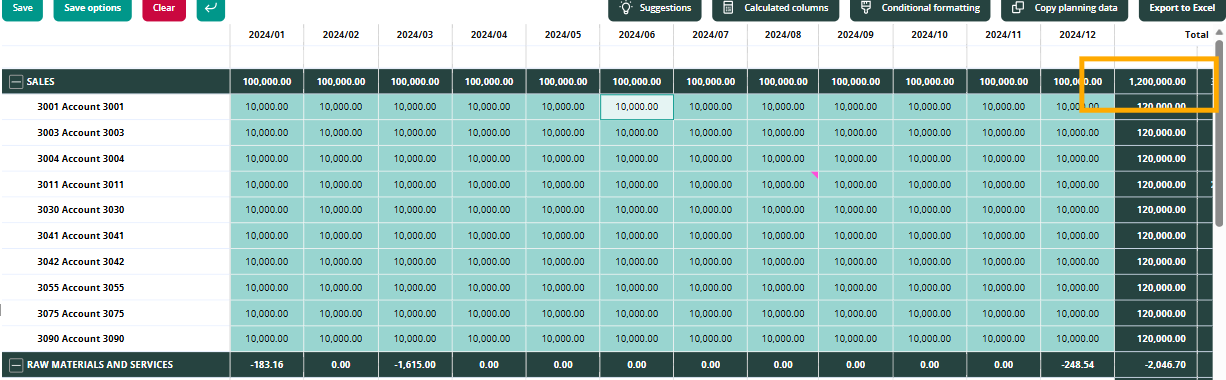The height and width of the screenshot is (380, 1226).
Task: Select row 3001 Account 3001
Action: coord(115,106)
